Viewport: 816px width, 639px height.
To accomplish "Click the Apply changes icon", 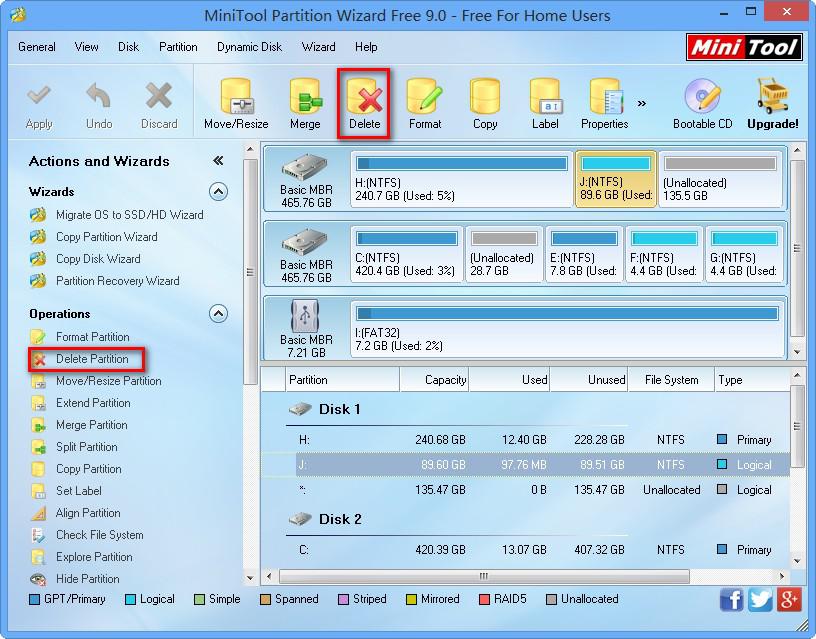I will 39,100.
